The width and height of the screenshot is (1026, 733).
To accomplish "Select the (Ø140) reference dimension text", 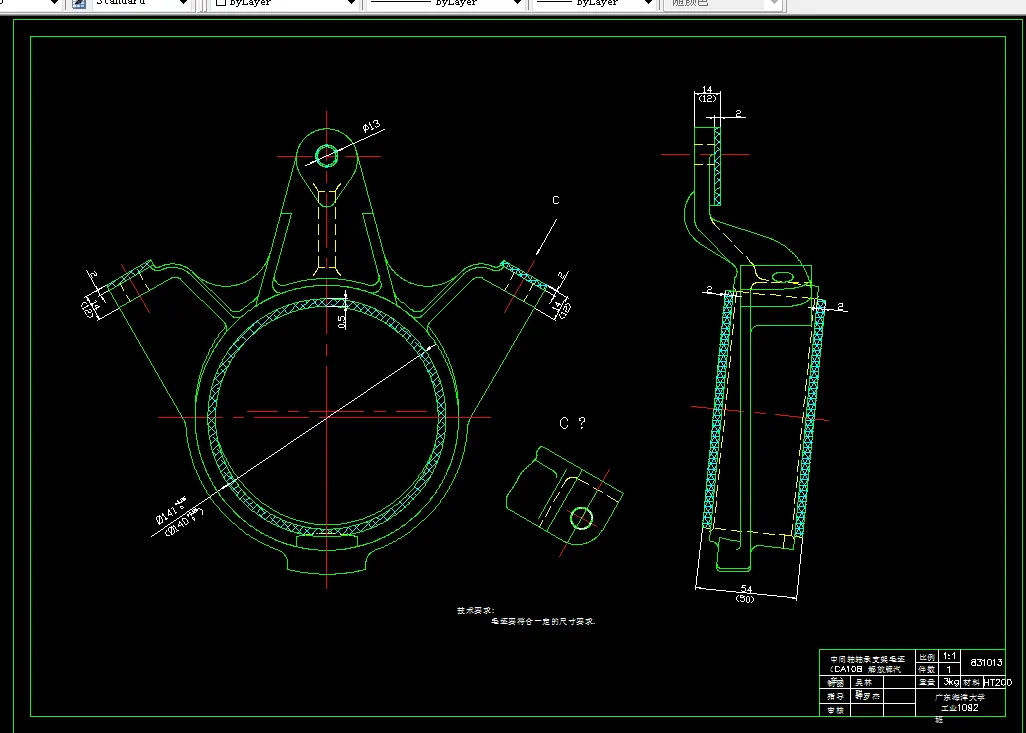I will [x=184, y=522].
